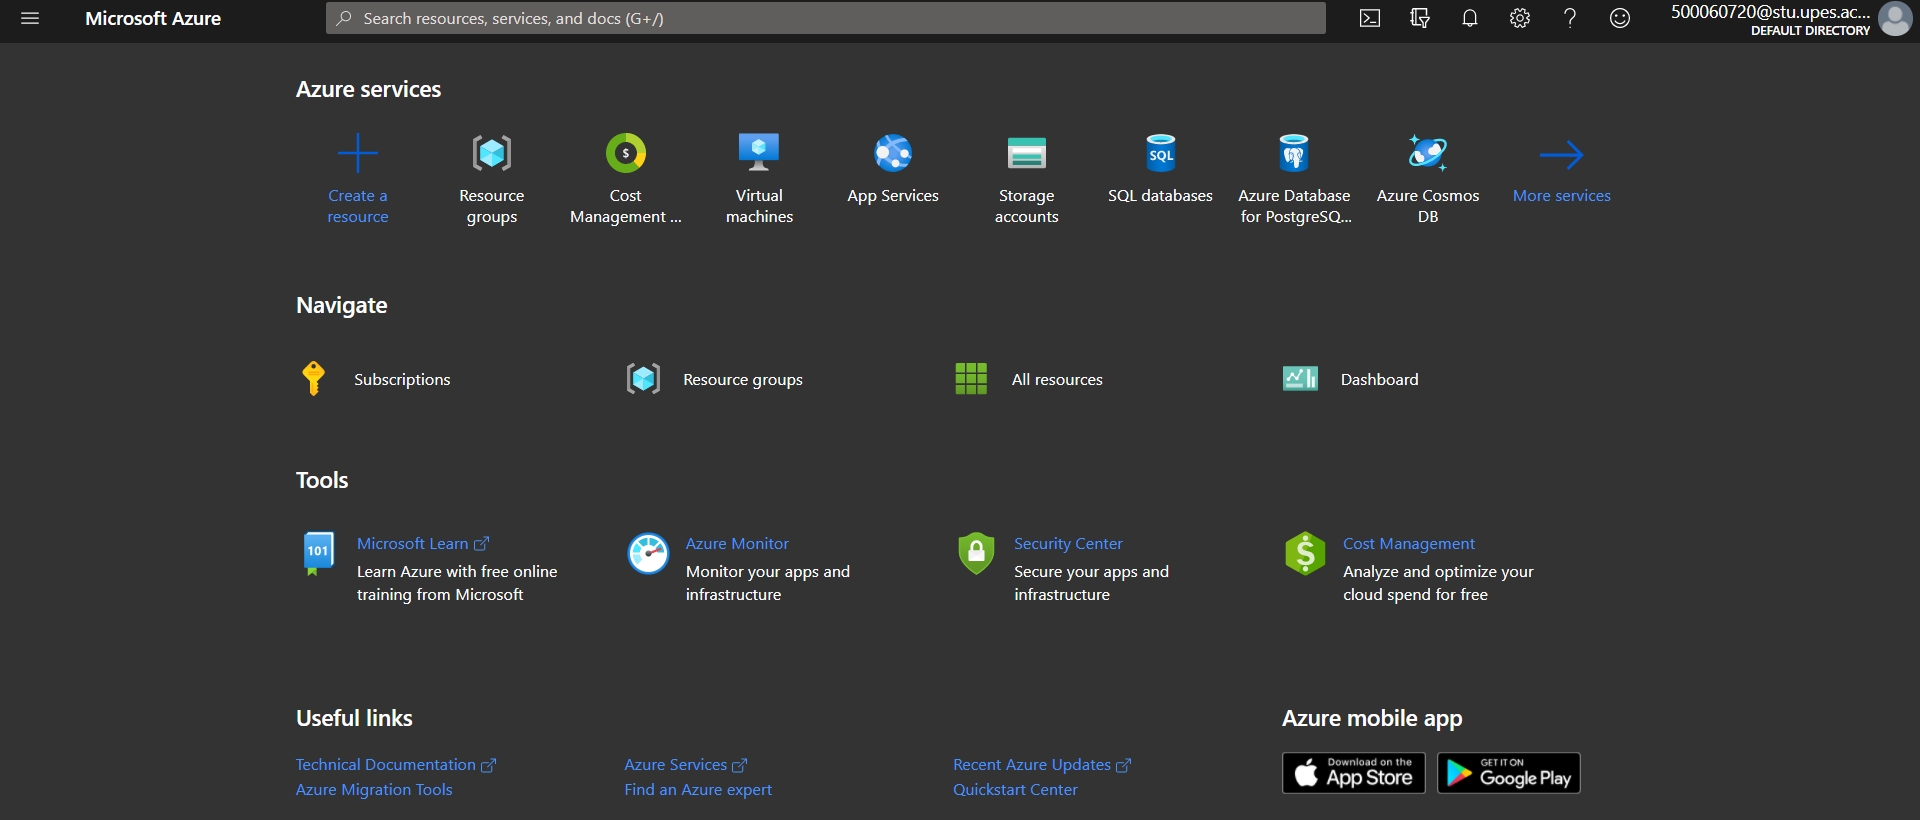Open the help question mark menu
This screenshot has width=1920, height=820.
(x=1570, y=18)
